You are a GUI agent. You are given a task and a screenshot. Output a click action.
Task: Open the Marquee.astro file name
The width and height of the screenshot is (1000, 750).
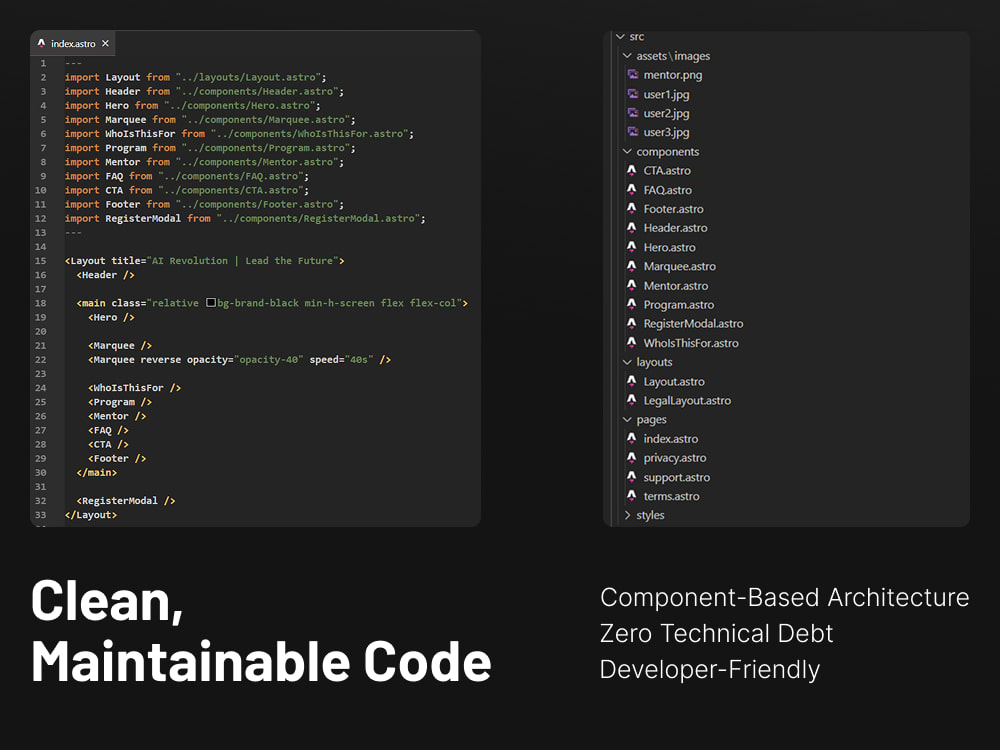680,267
